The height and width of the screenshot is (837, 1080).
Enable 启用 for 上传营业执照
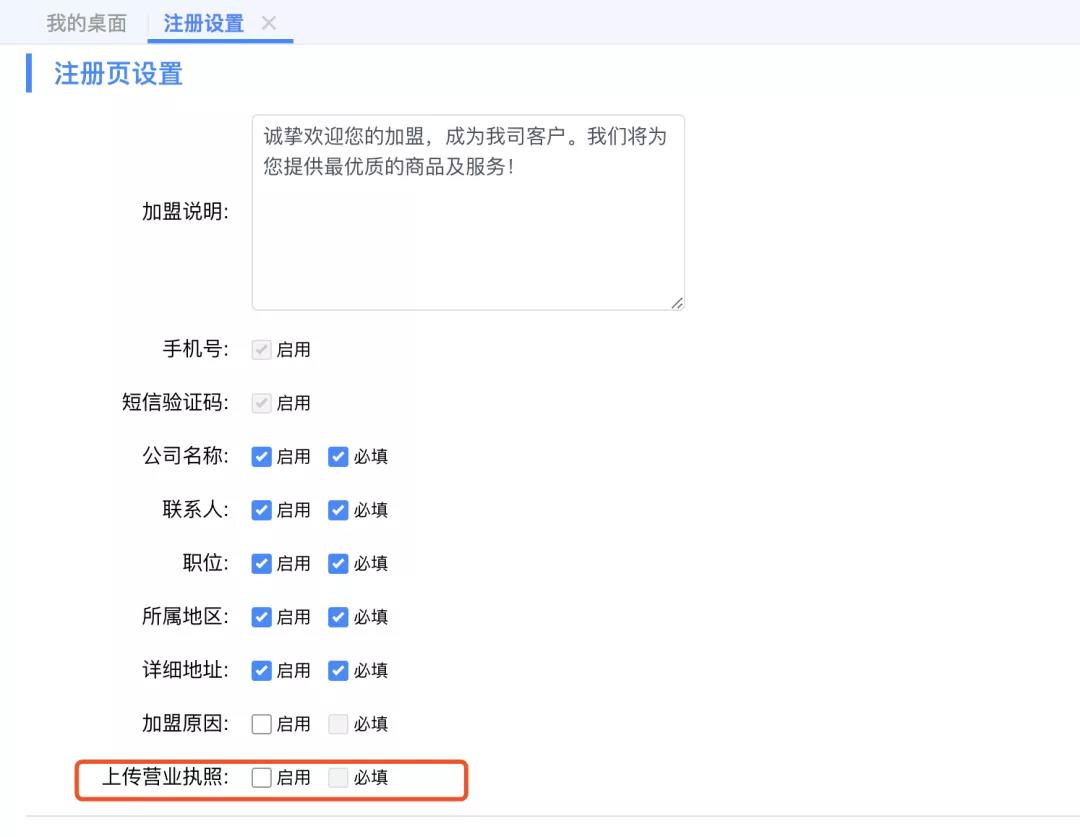[x=262, y=778]
